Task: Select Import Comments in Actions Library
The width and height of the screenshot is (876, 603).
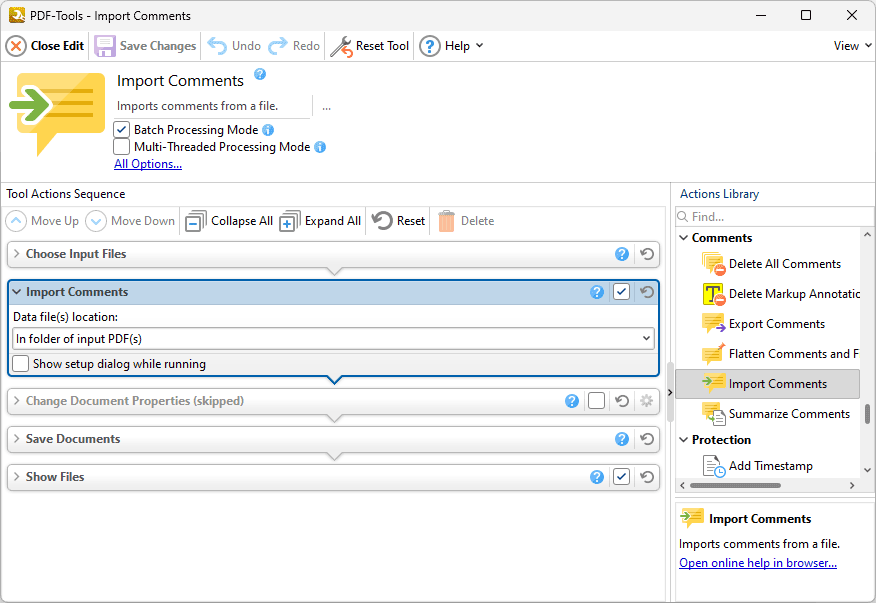Action: (x=767, y=384)
